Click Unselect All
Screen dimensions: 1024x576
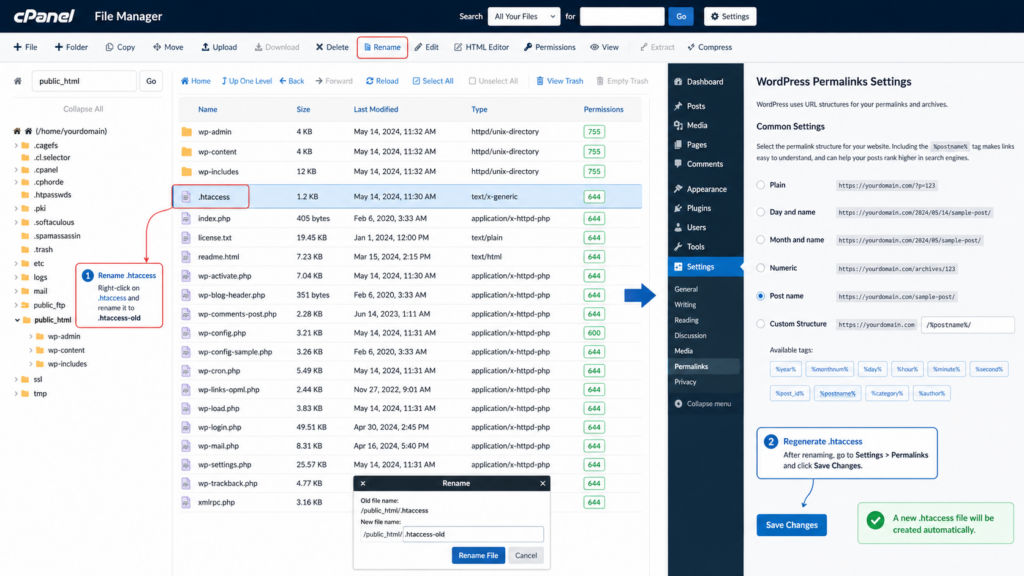click(493, 81)
